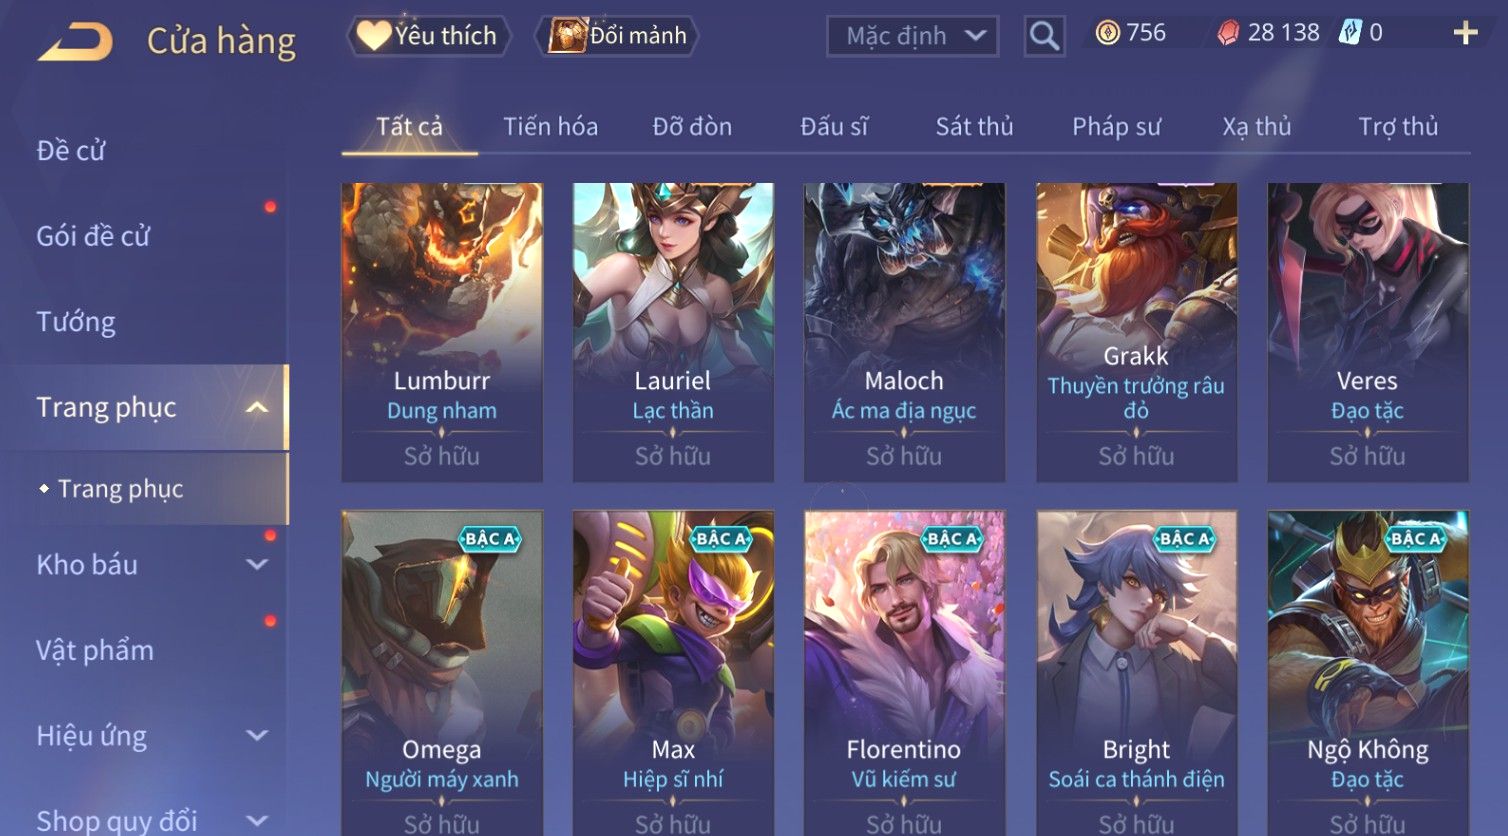Image resolution: width=1508 pixels, height=836 pixels.
Task: Tap the plus icon to add currency
Action: 1465,33
